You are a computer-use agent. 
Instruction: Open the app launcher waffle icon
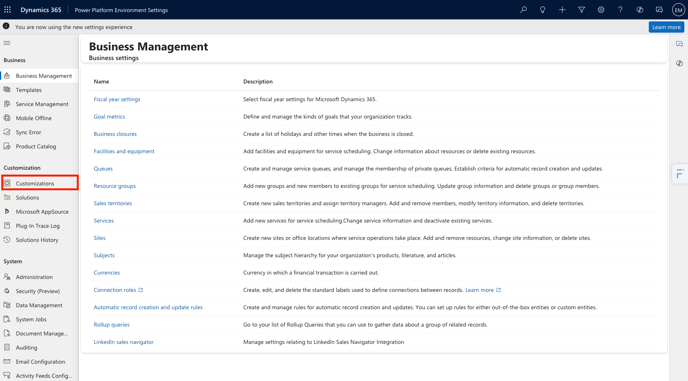7,10
